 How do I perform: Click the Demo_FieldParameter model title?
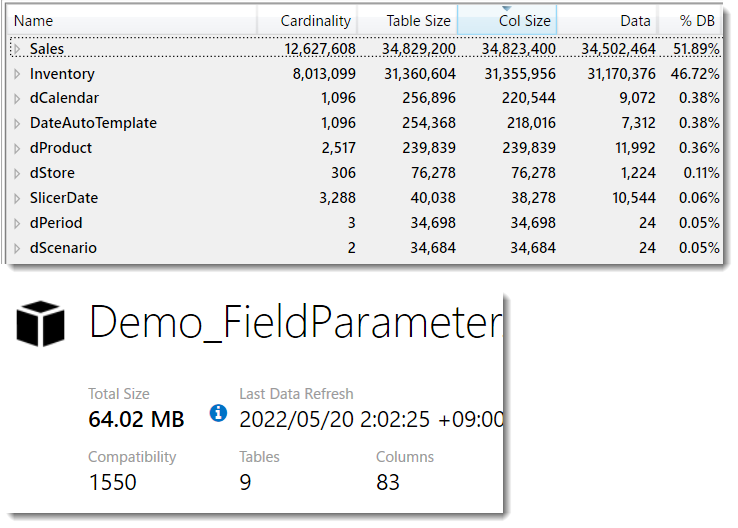296,323
